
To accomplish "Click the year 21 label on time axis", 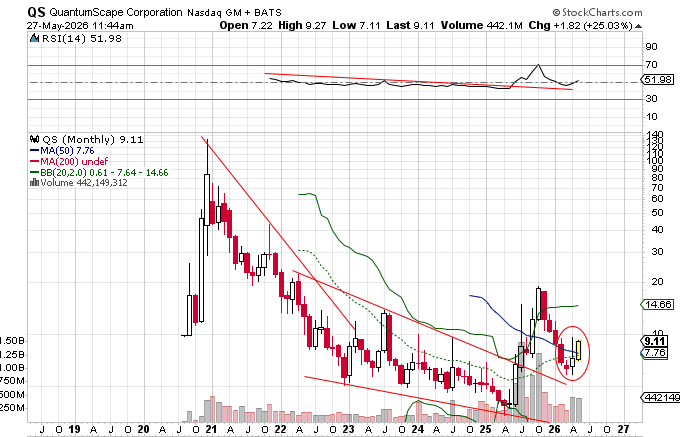I will pyautogui.click(x=211, y=429).
